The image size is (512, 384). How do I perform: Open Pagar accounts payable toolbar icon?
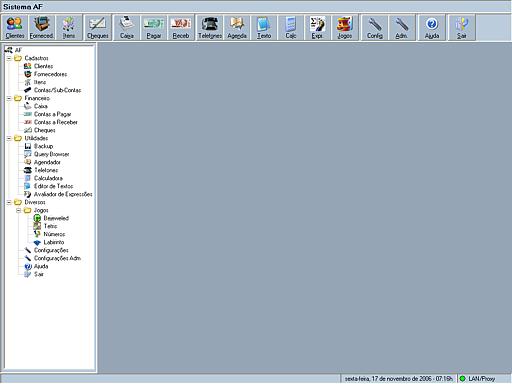(154, 27)
